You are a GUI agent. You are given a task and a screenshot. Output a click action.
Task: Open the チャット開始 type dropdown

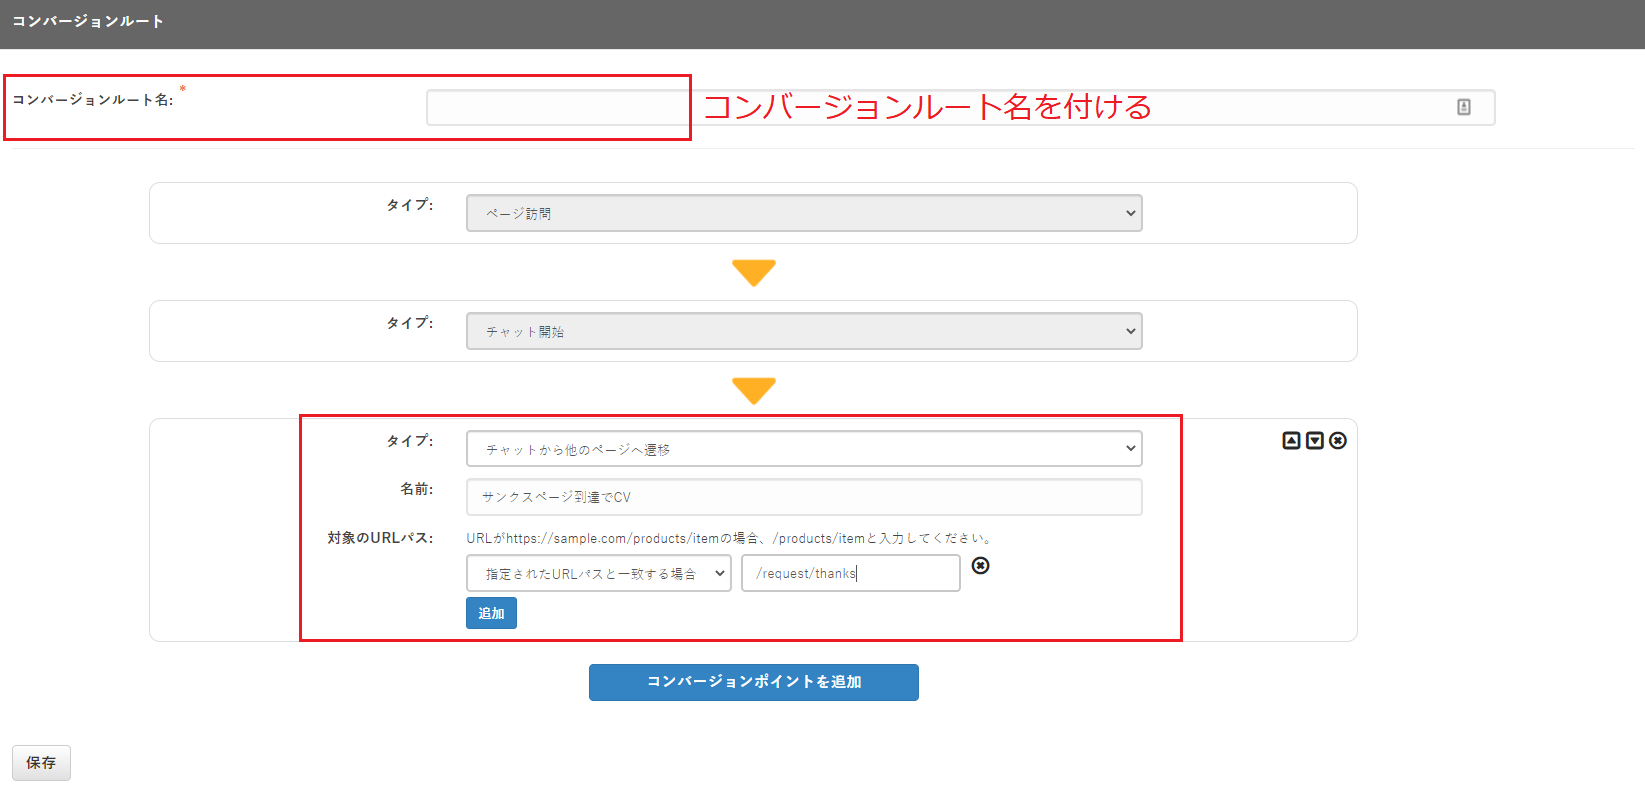click(x=804, y=331)
